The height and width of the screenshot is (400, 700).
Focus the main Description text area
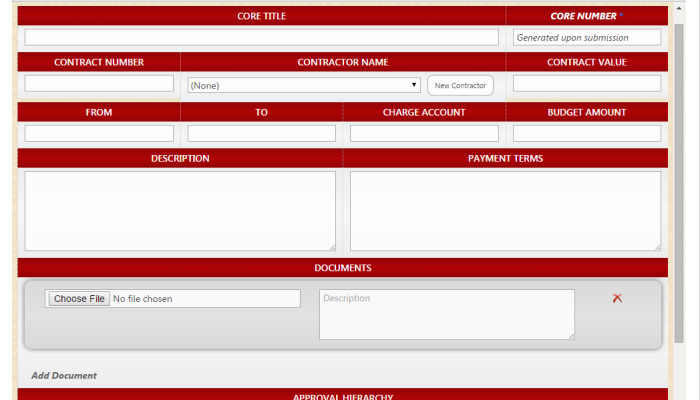(180, 210)
